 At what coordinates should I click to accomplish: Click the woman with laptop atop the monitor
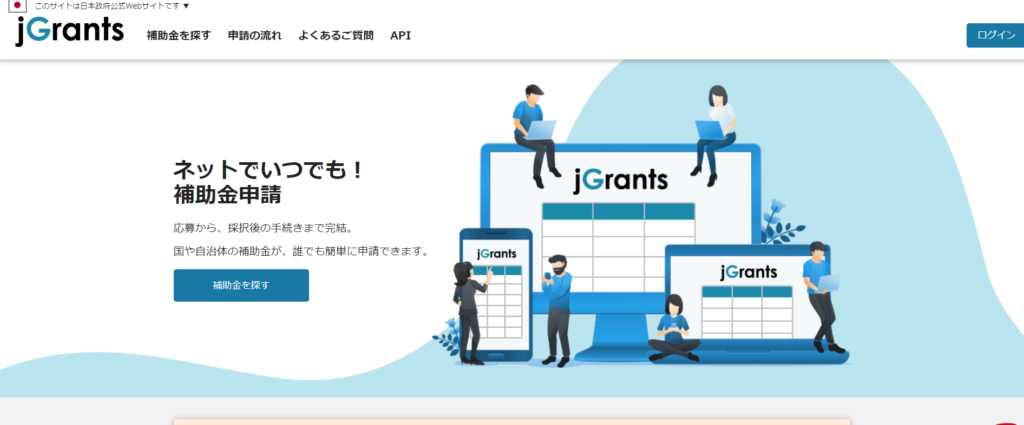click(x=717, y=130)
